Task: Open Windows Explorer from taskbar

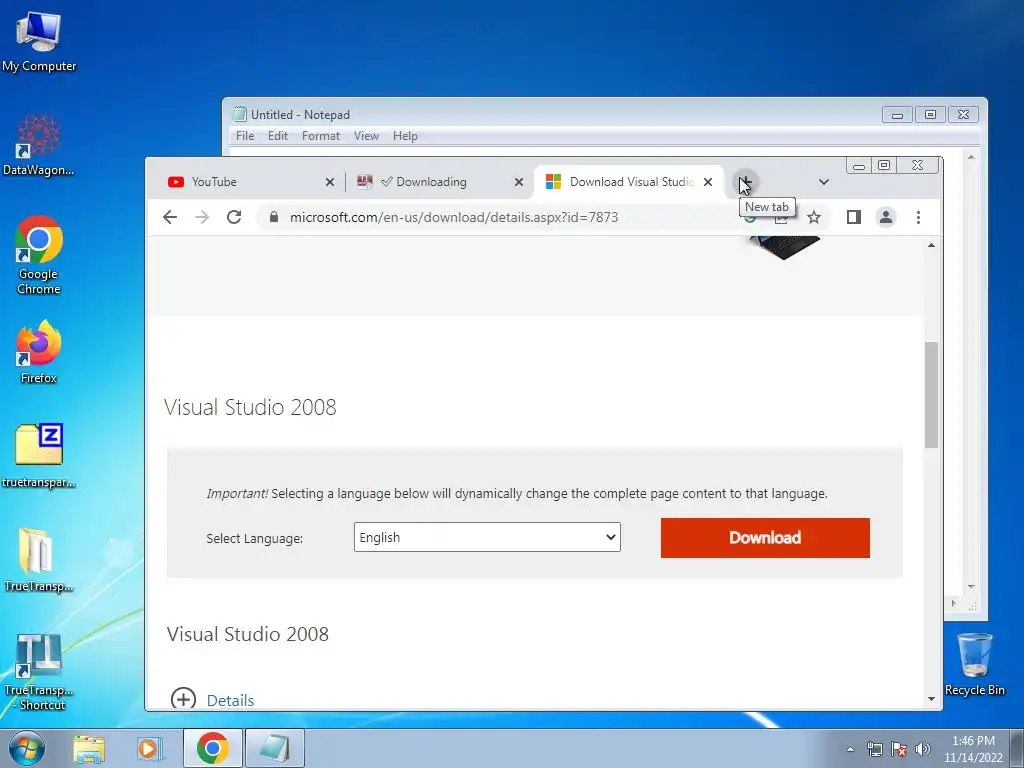Action: pos(89,749)
